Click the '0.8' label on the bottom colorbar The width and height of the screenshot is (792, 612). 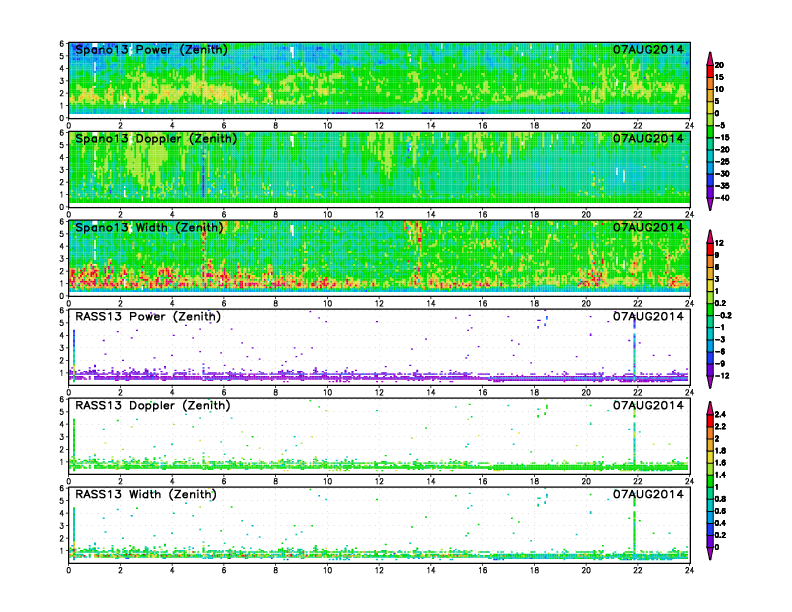[720, 499]
